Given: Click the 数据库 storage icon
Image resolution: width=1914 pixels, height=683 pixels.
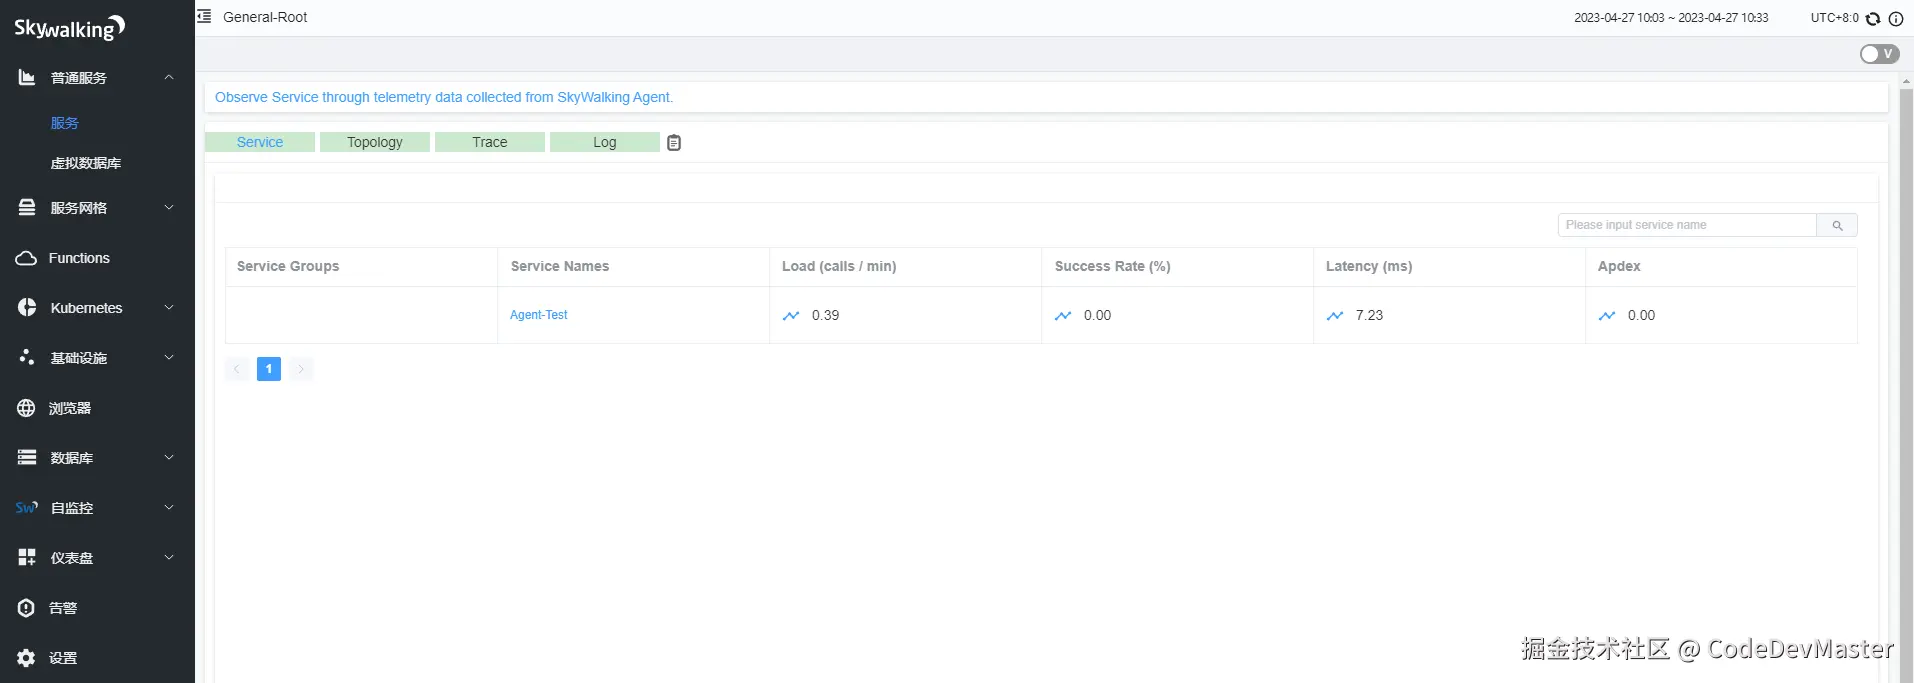Looking at the screenshot, I should coord(27,457).
